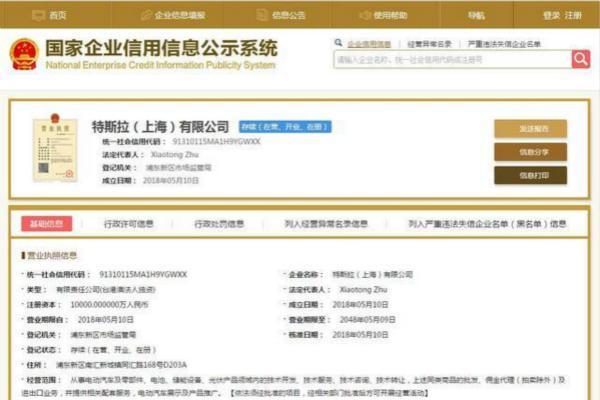Click the 企业信息填报 pencil icon
The image size is (600, 400).
146,15
